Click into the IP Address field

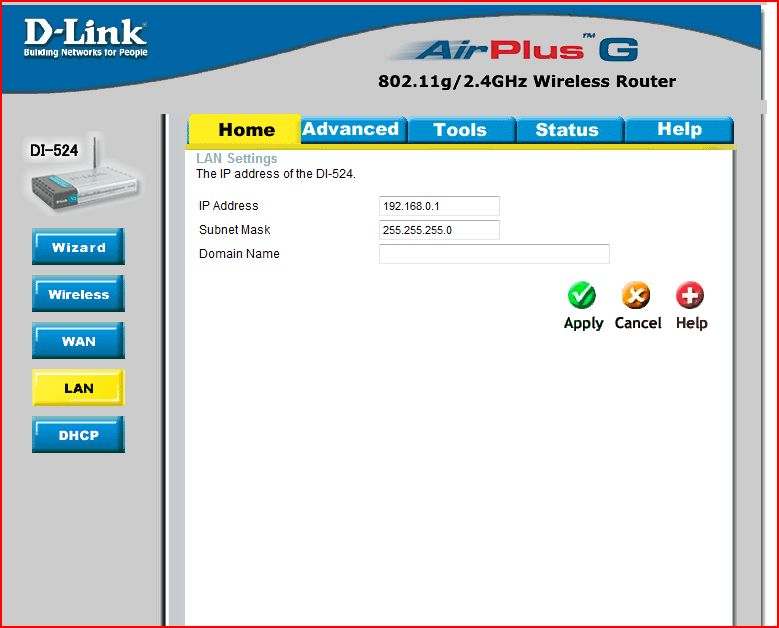(439, 206)
